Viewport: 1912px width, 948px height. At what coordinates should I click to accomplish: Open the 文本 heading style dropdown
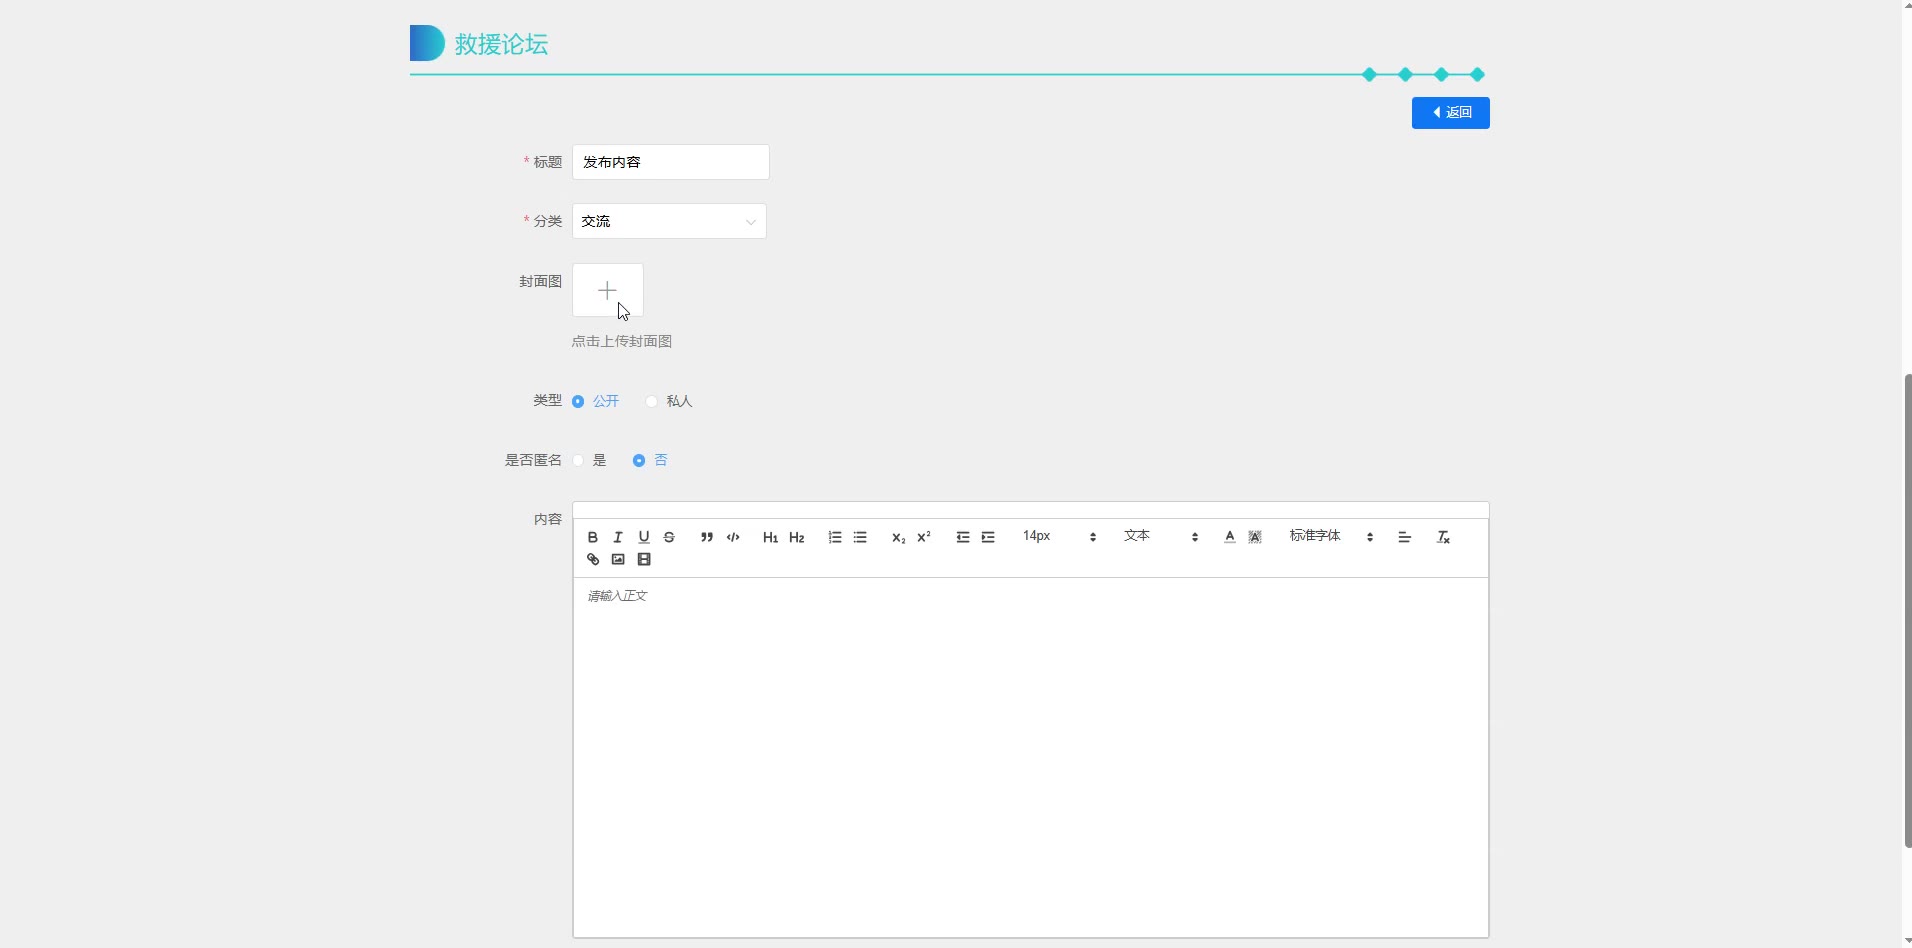click(1160, 536)
